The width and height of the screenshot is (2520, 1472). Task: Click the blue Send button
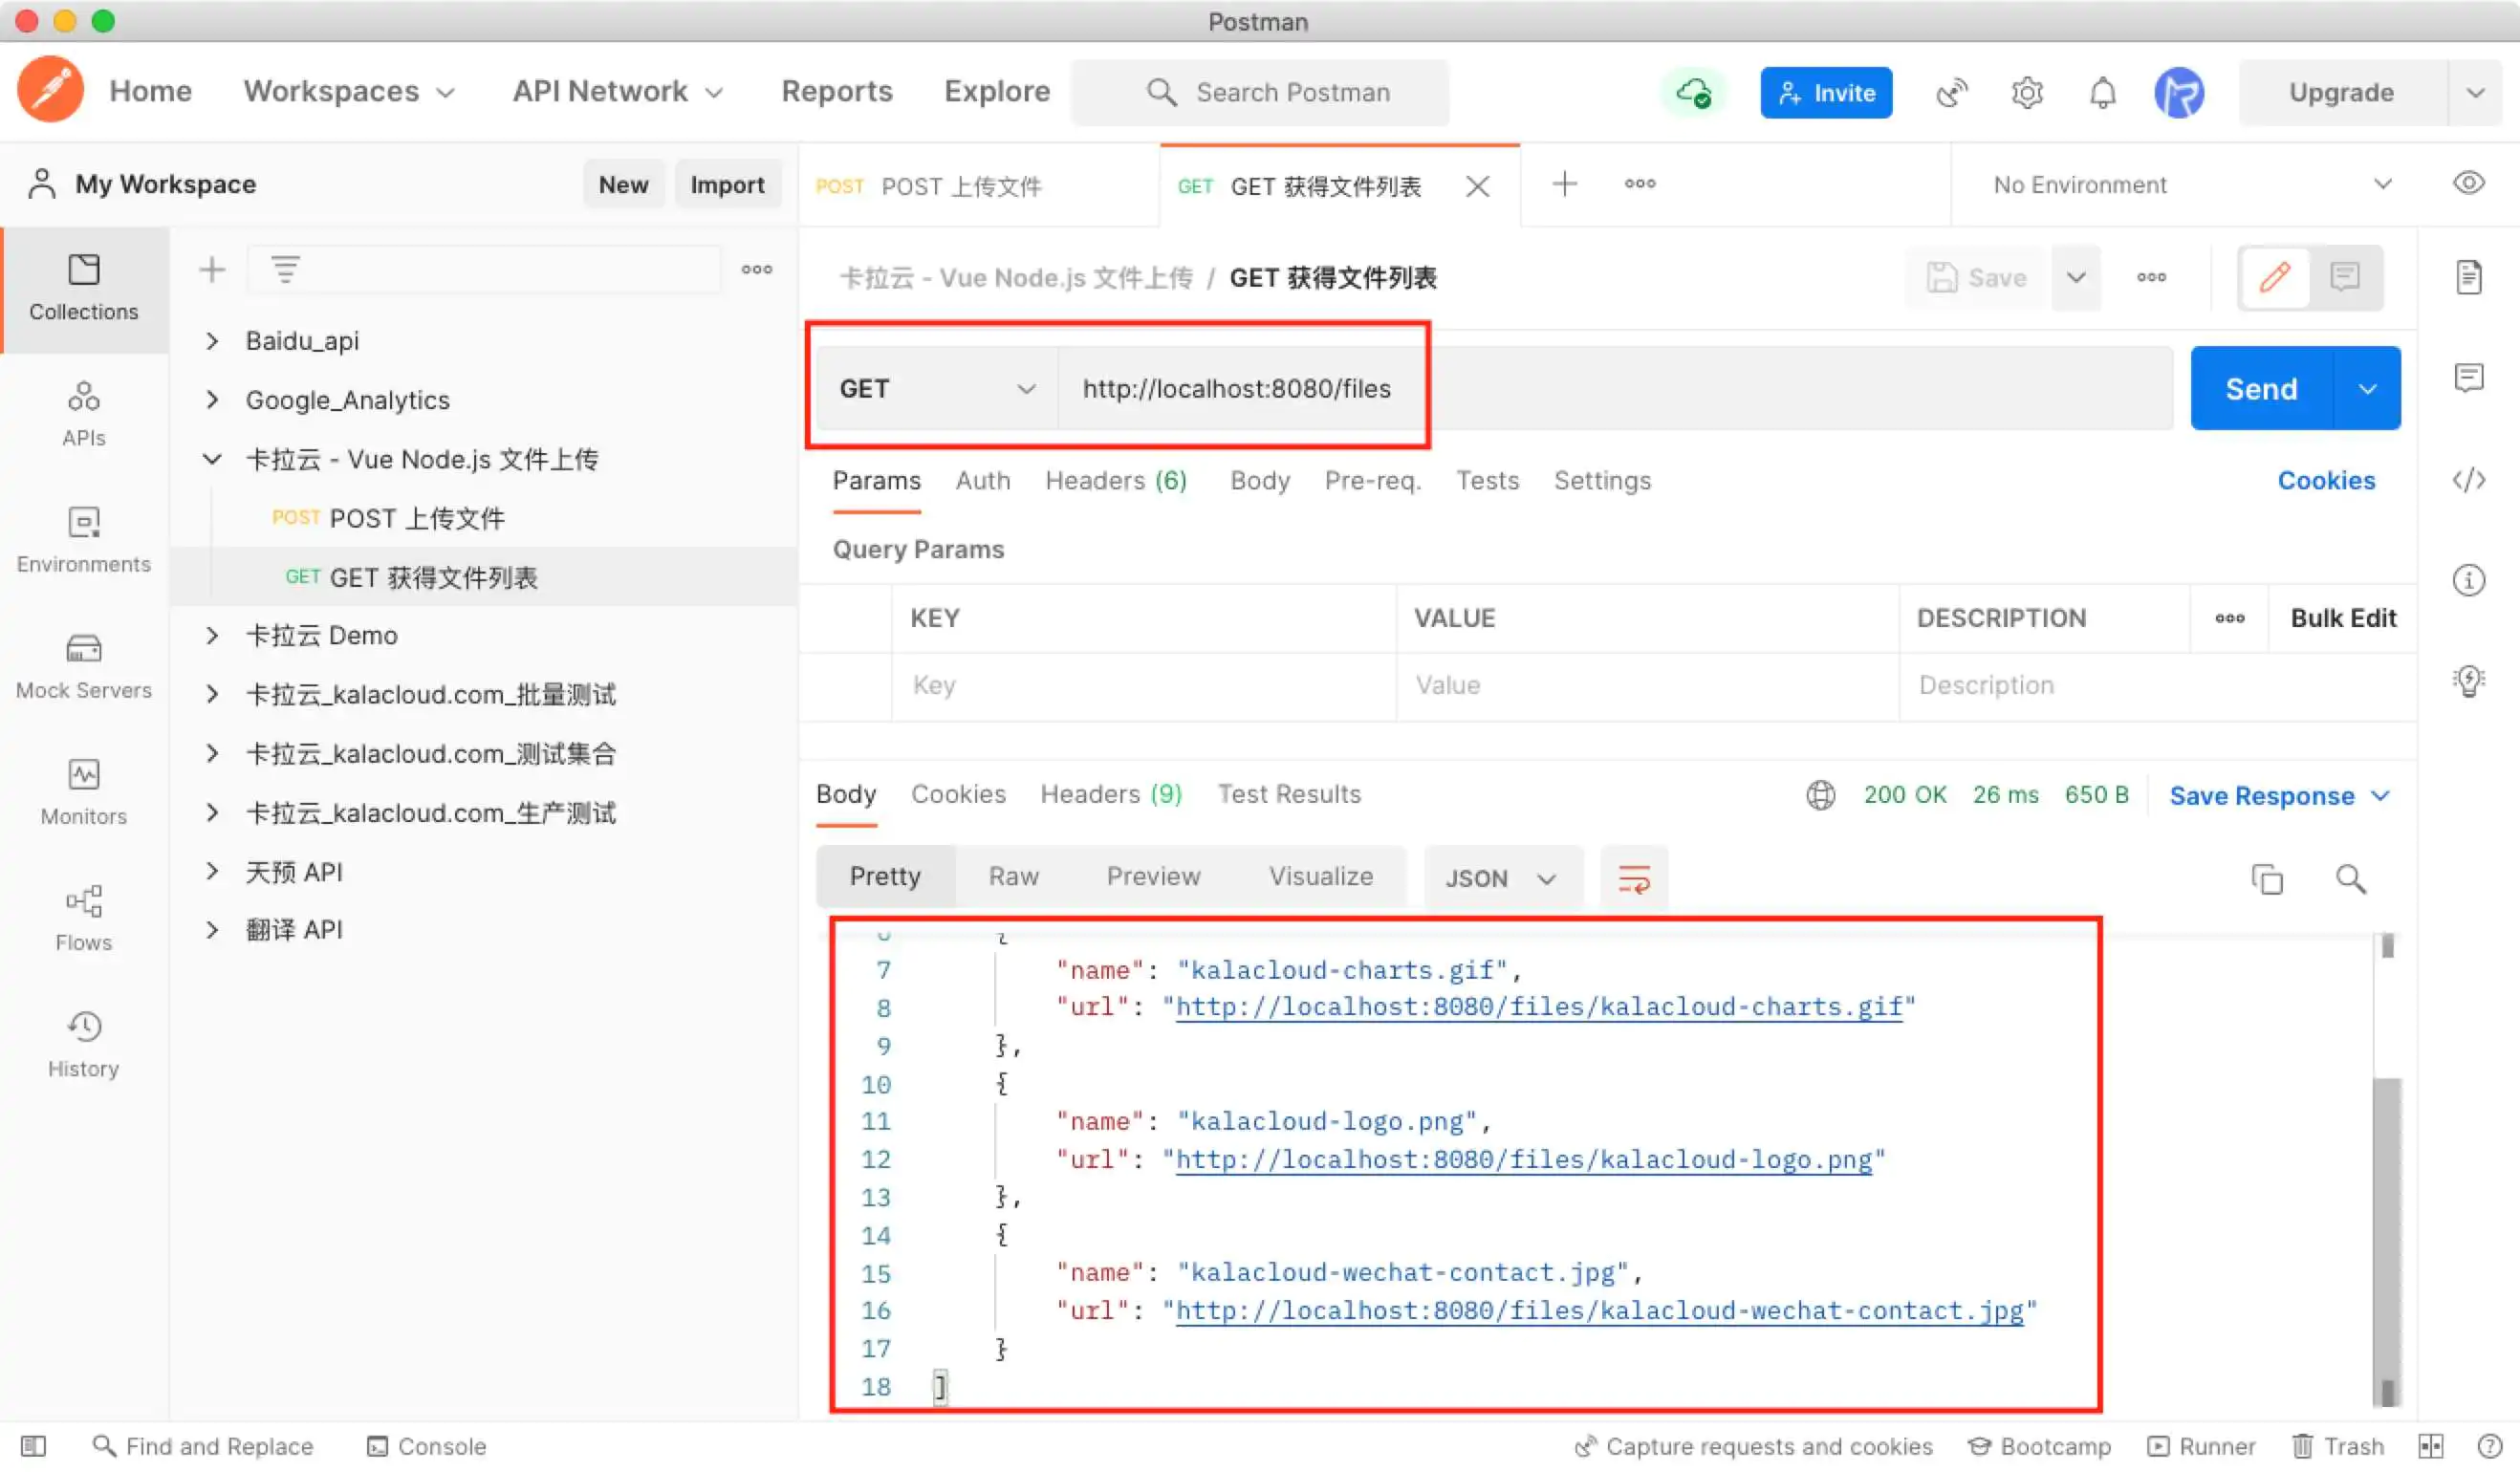pos(2260,388)
